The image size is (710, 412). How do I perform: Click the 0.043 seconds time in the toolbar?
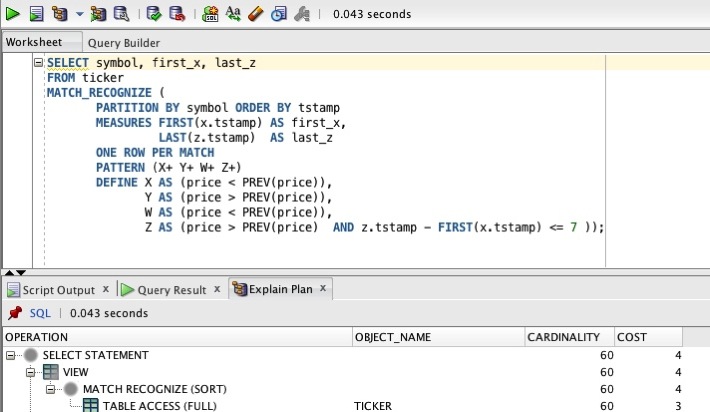[x=372, y=14]
